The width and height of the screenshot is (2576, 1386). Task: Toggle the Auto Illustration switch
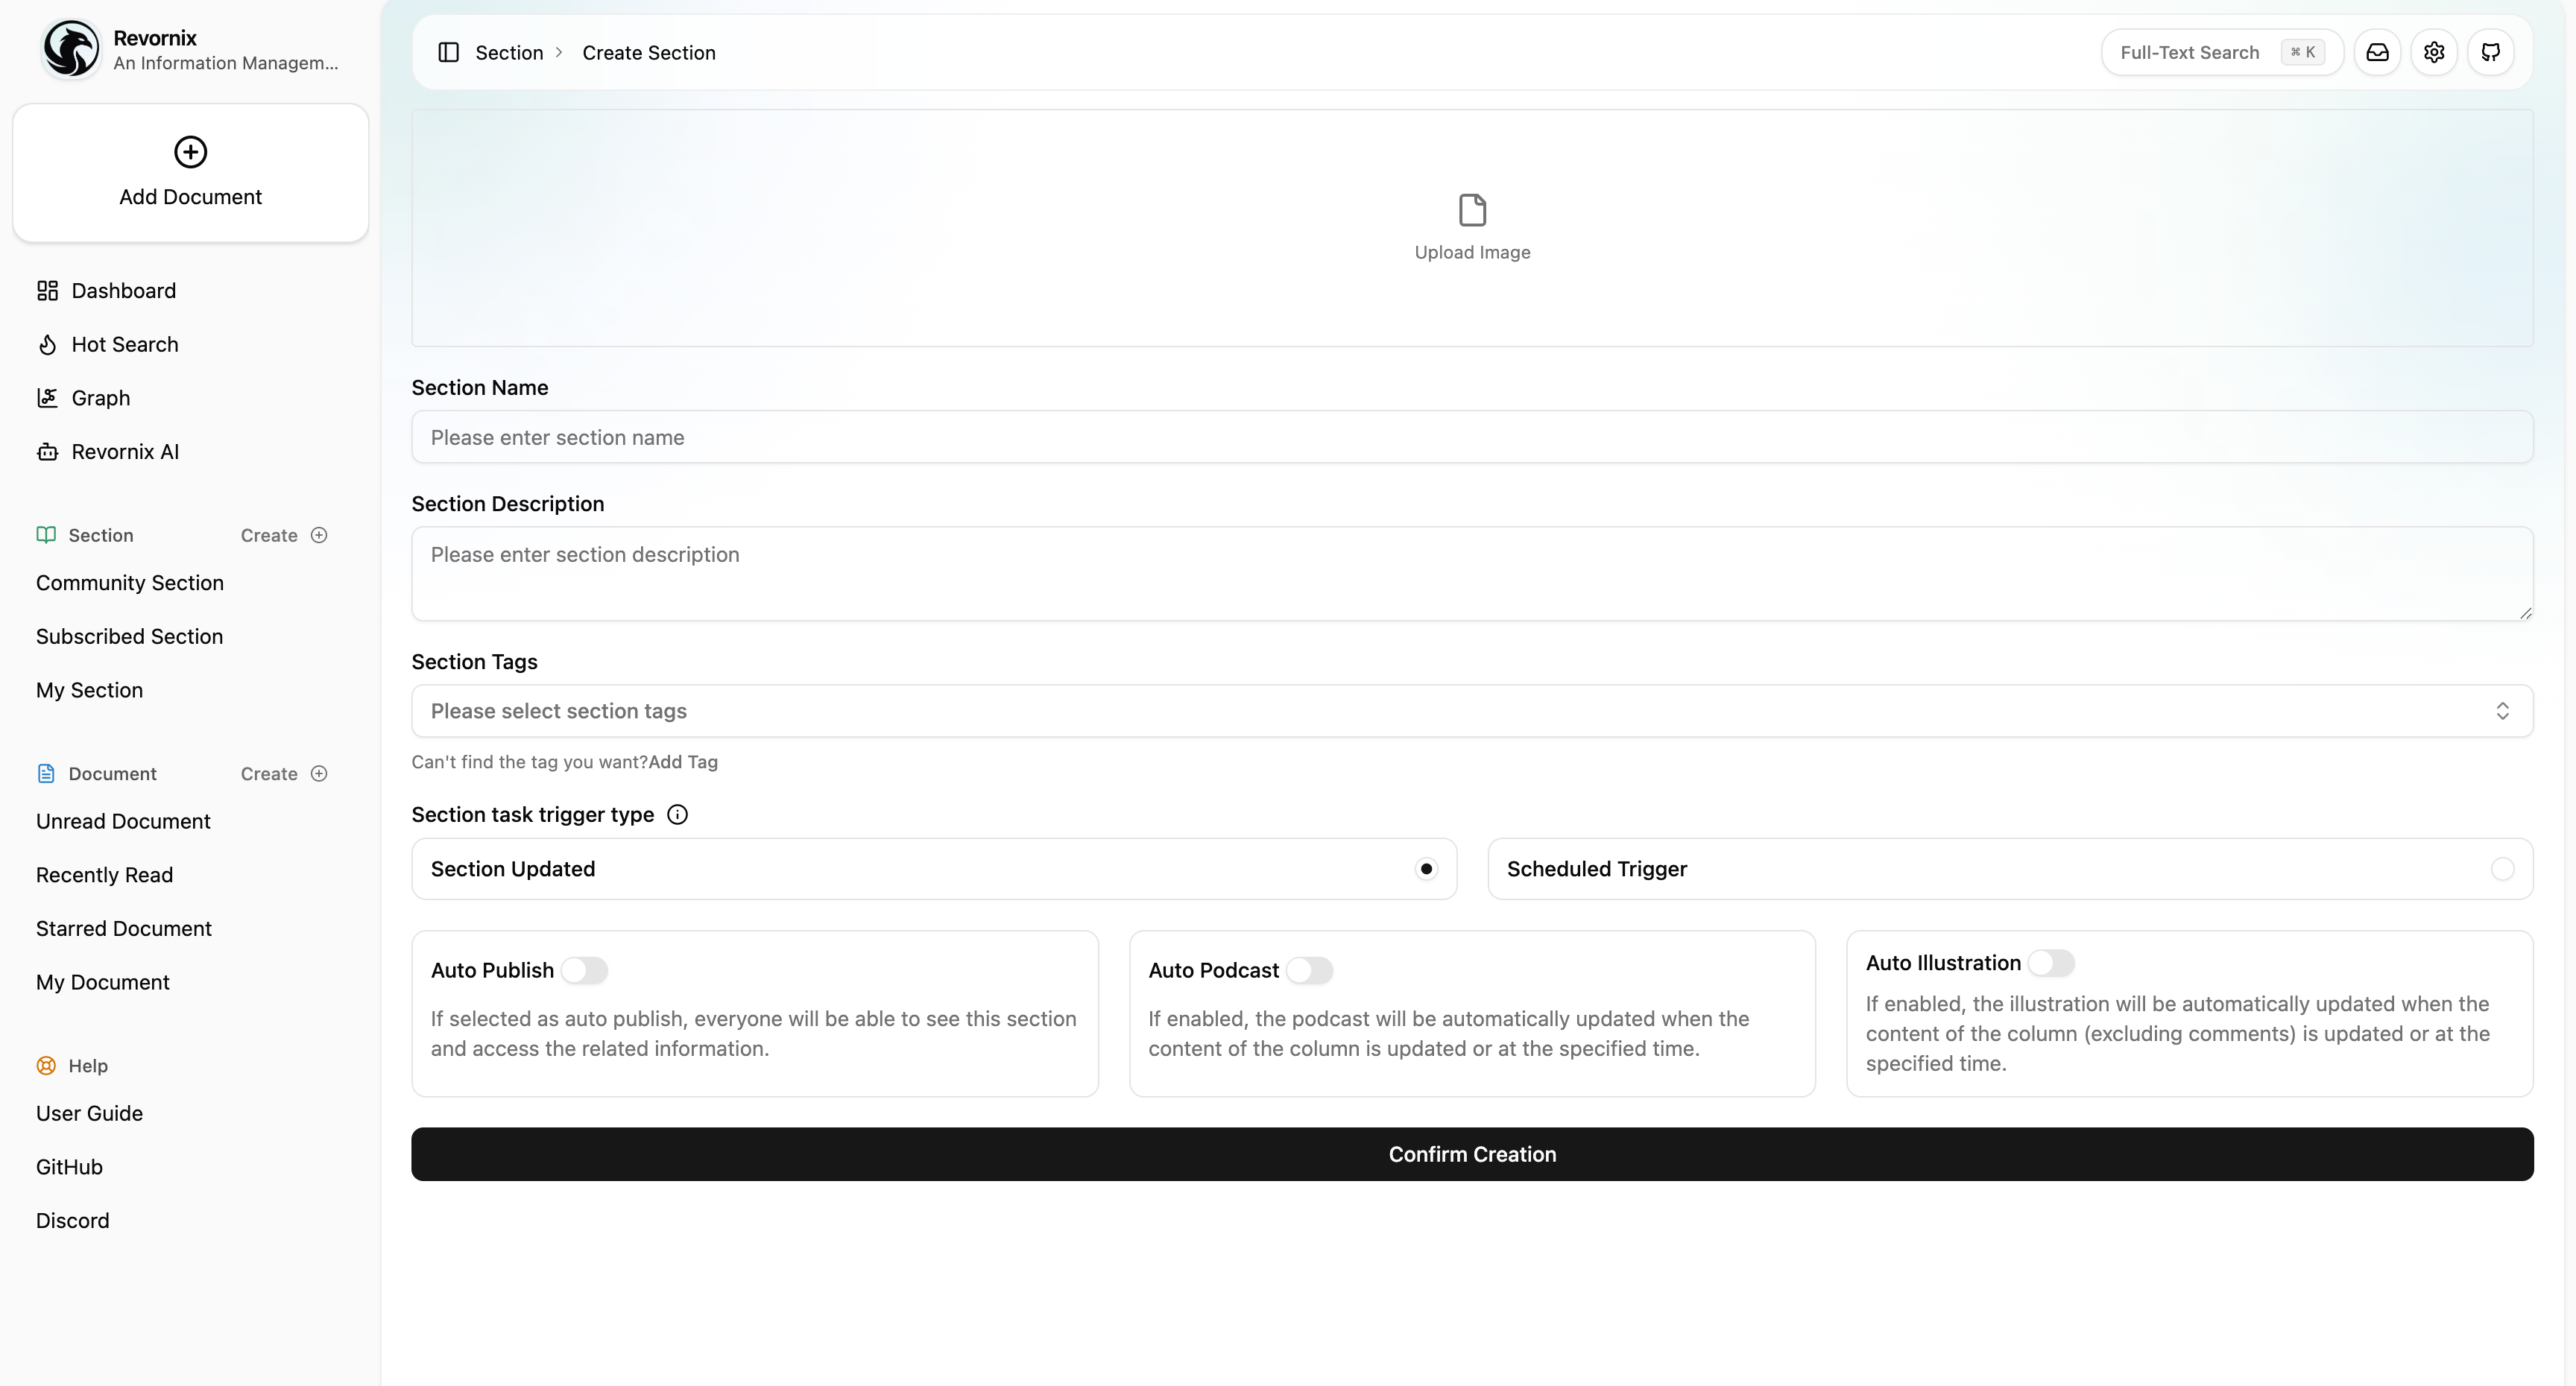(2050, 962)
